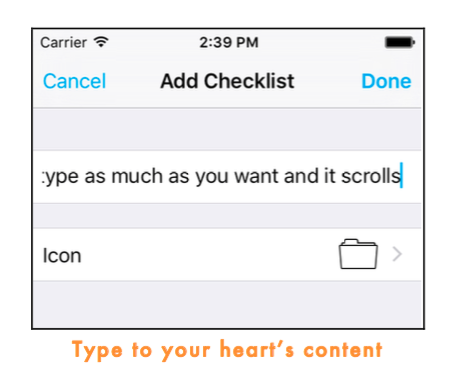Click the 2:39 PM clock

(229, 42)
